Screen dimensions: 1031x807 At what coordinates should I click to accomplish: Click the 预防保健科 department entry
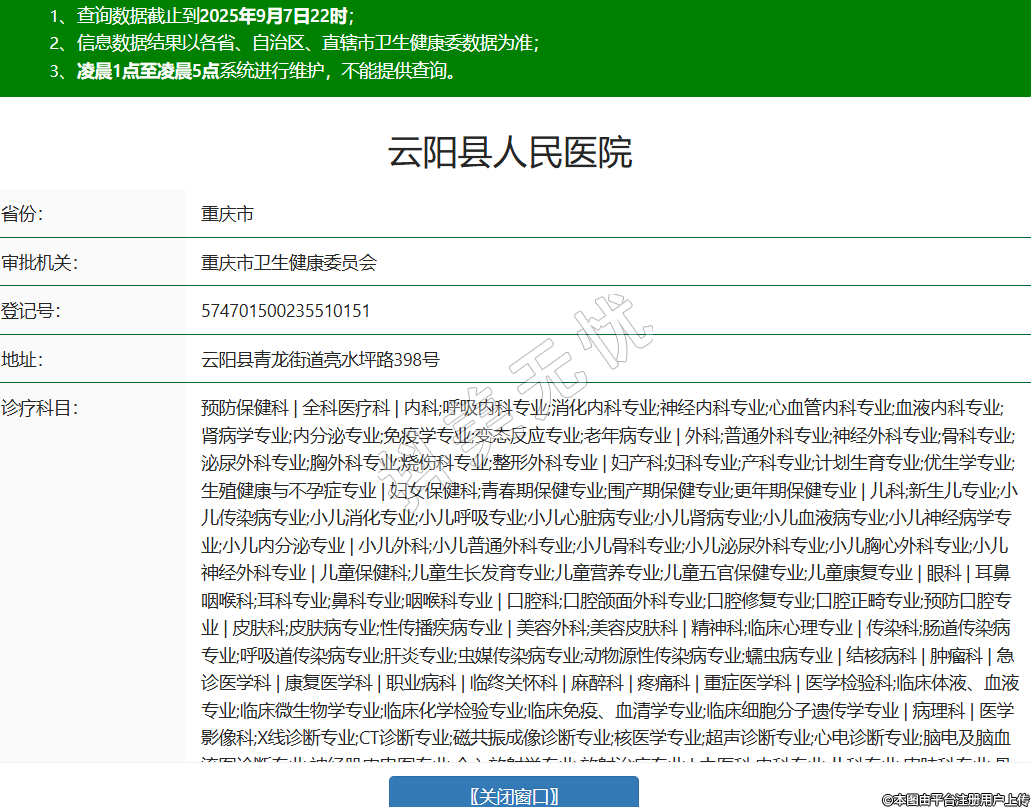[244, 408]
